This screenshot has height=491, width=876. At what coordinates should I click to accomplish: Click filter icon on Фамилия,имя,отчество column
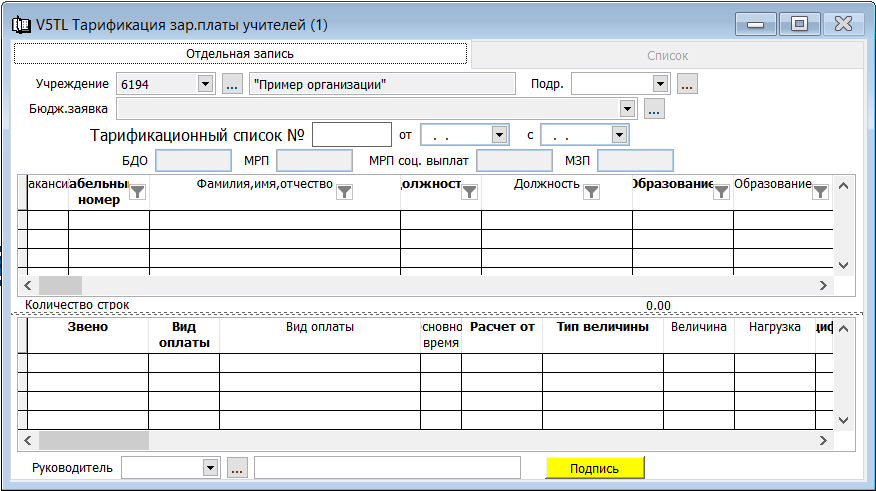click(x=344, y=192)
